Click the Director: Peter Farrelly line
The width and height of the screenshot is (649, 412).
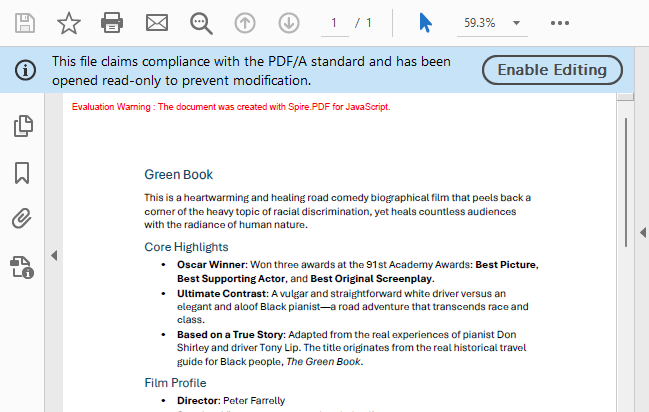231,401
